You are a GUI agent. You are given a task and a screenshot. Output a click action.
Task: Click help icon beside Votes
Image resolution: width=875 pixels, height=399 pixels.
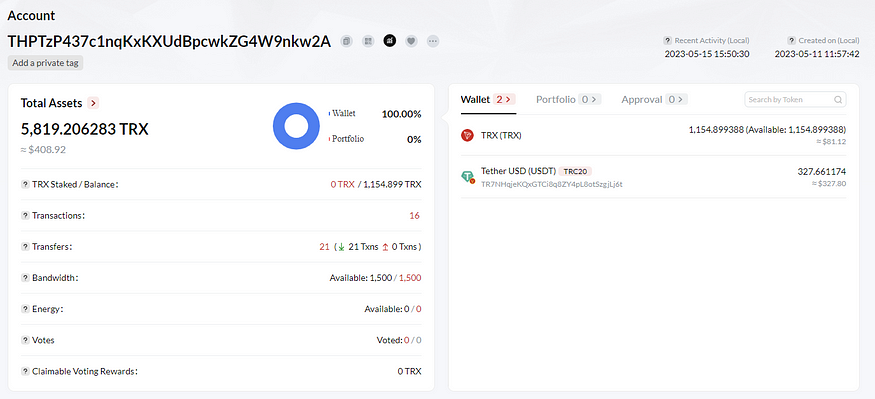(25, 340)
